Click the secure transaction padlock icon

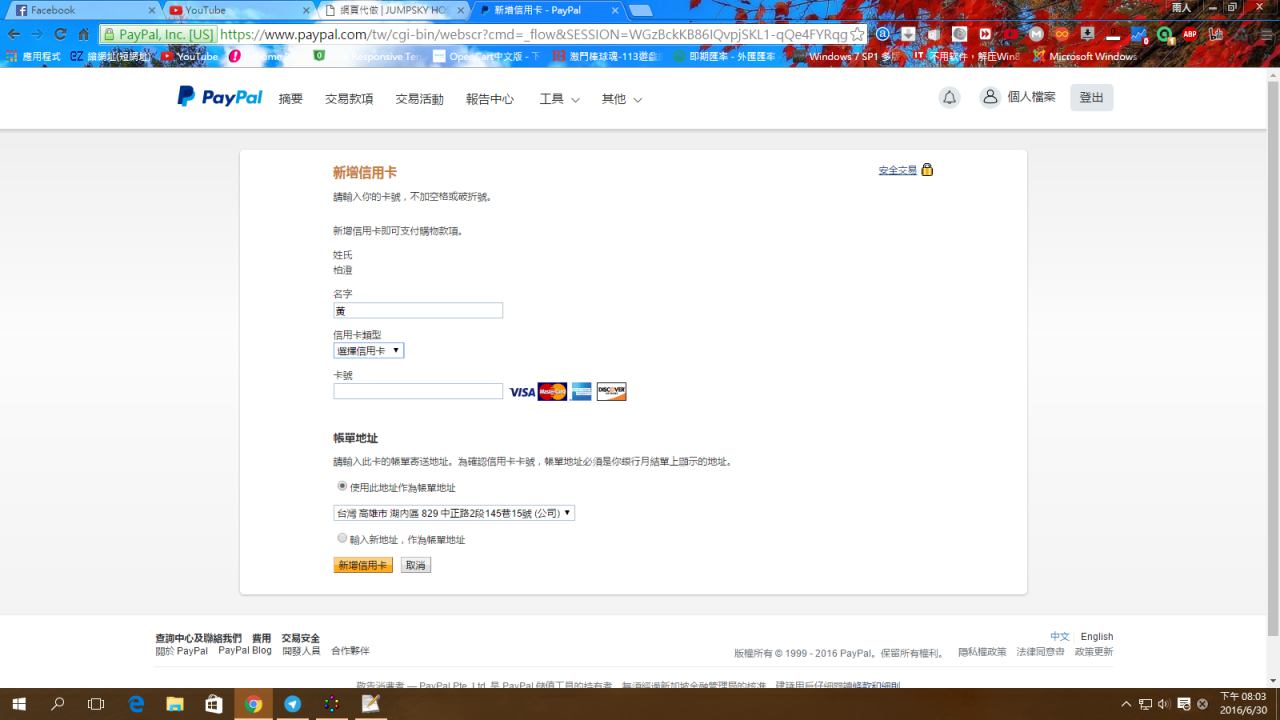coord(927,170)
